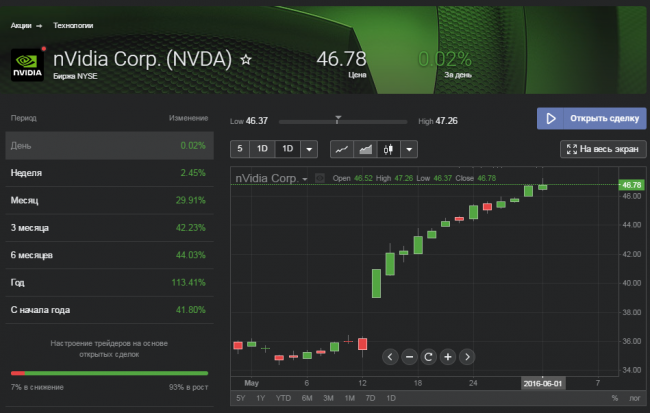Open 'Акции' breadcrumb link

click(x=21, y=26)
